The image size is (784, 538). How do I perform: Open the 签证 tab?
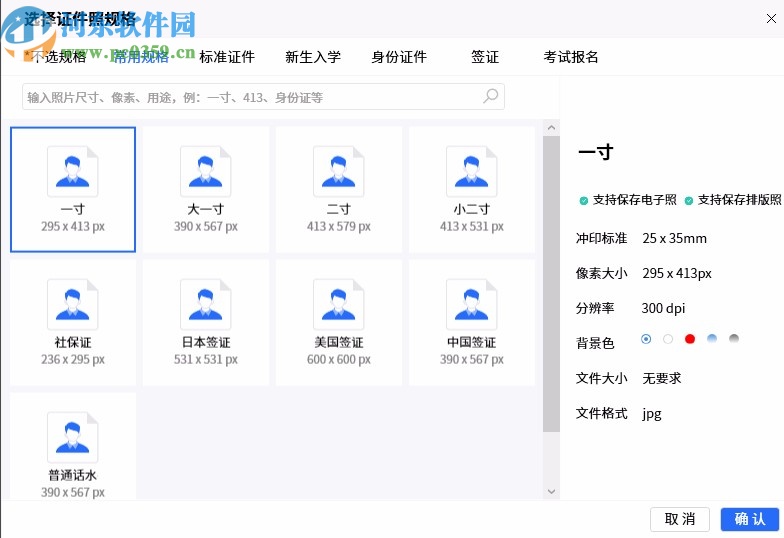pyautogui.click(x=485, y=57)
